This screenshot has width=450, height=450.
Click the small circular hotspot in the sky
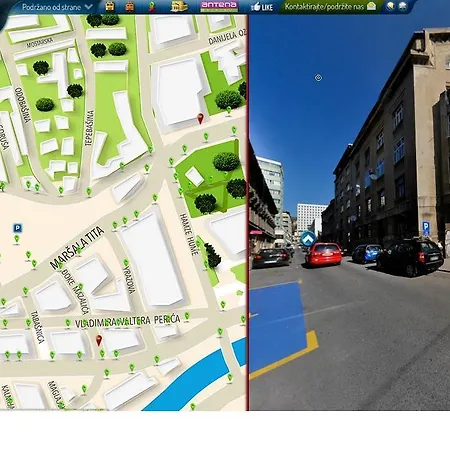click(x=318, y=78)
